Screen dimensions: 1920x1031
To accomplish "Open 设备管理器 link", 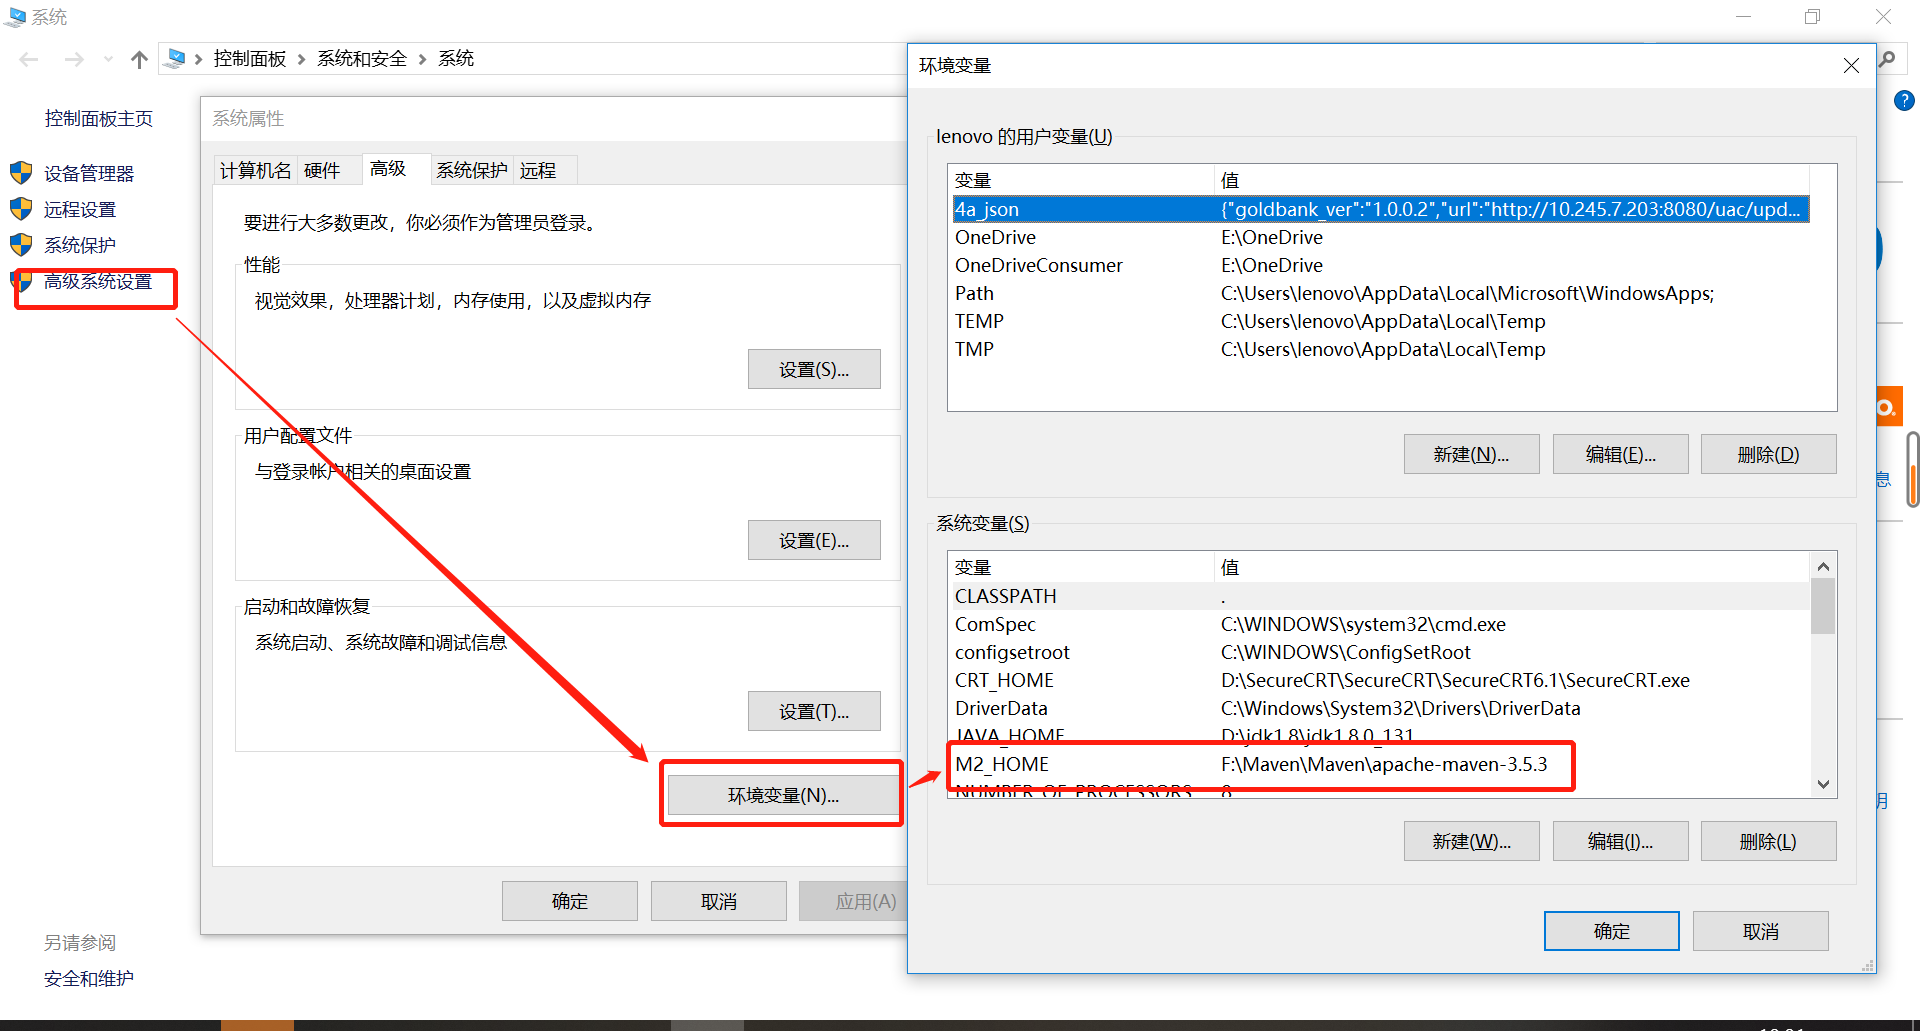I will click(89, 174).
